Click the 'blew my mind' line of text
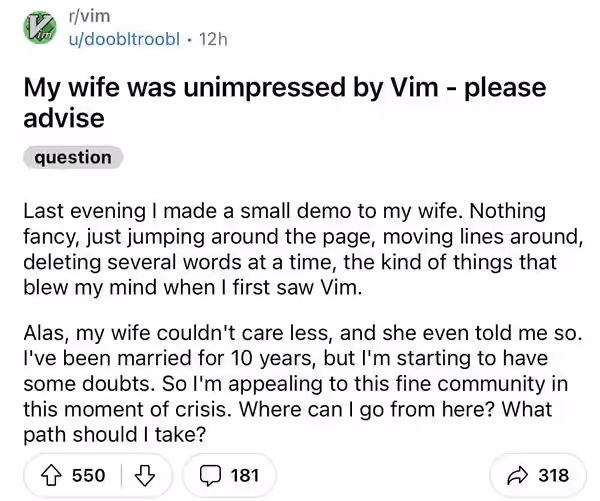600x501 pixels. [192, 287]
